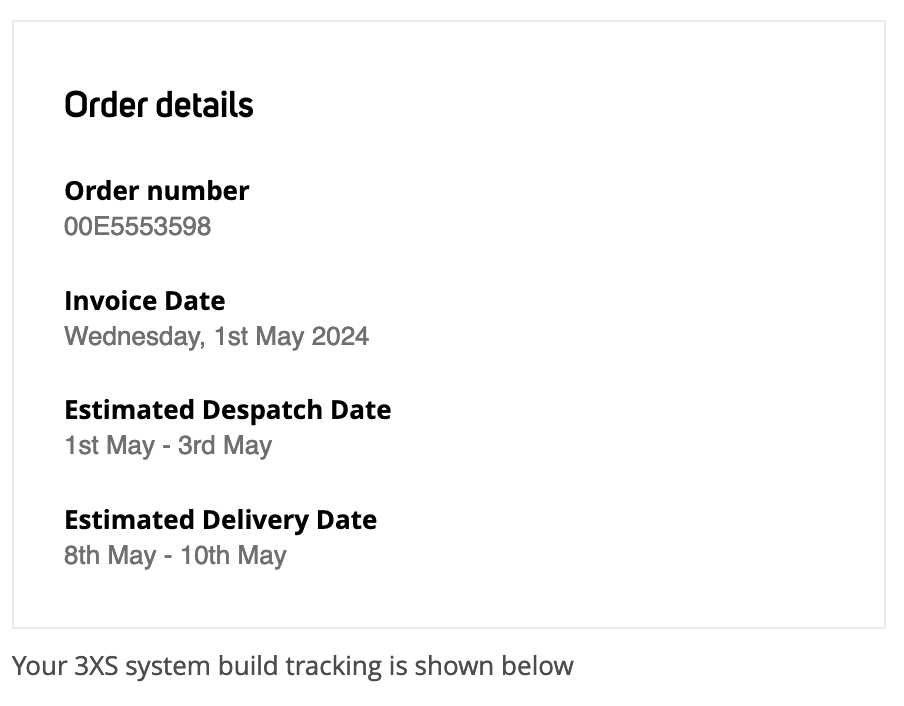
Task: Click the Estimated Delivery Date label
Action: [x=221, y=520]
